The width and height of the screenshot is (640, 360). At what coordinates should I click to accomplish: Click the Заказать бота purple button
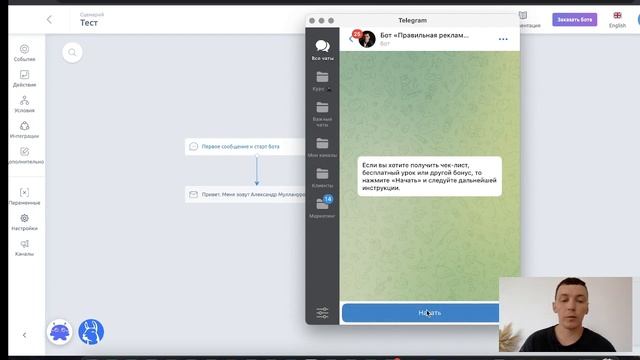pos(575,20)
